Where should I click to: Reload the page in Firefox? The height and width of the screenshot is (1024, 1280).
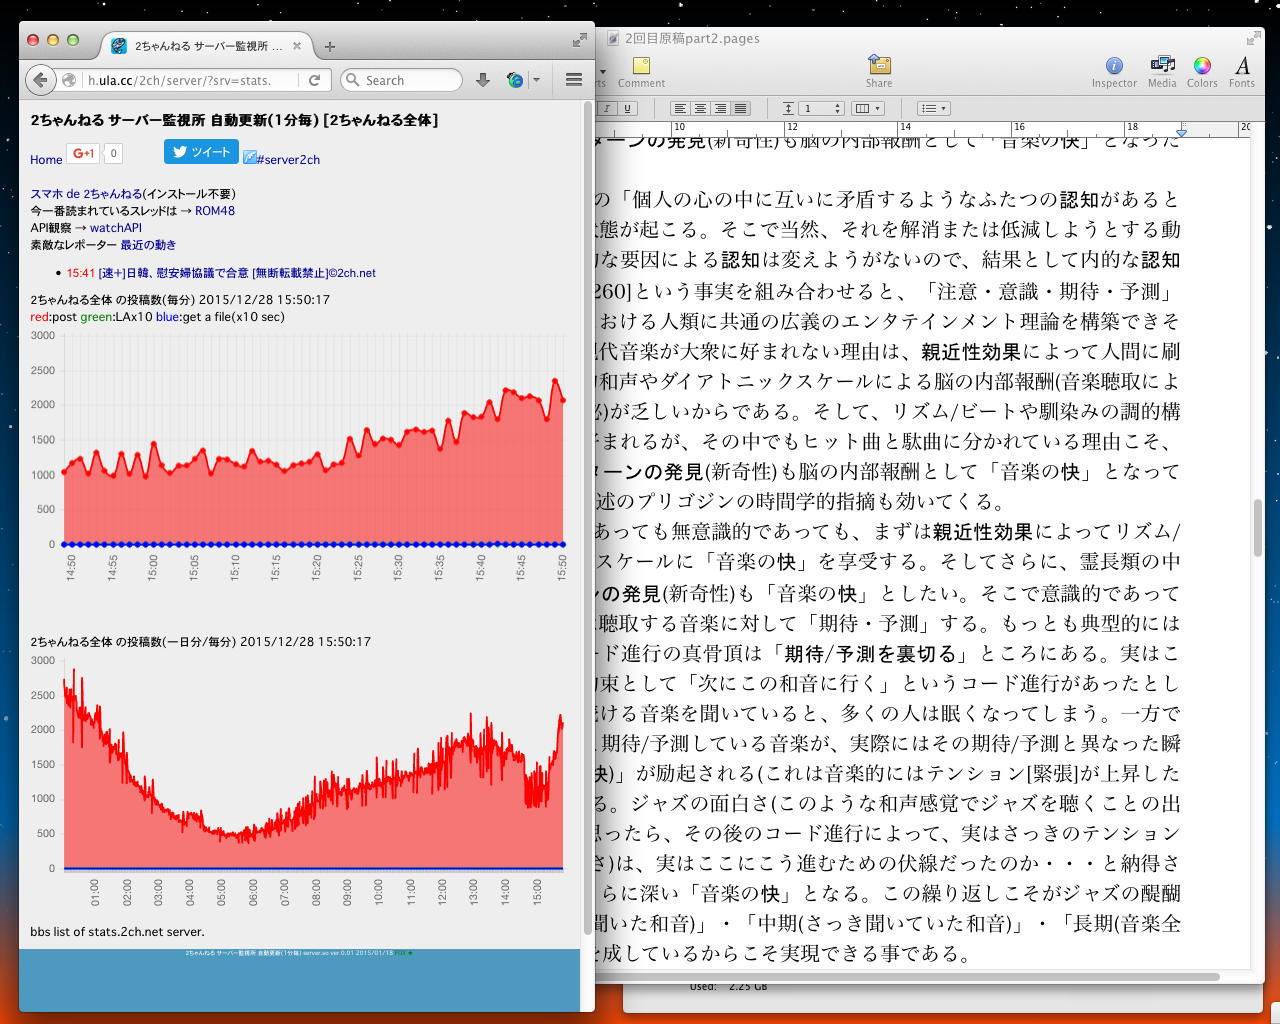pos(314,80)
